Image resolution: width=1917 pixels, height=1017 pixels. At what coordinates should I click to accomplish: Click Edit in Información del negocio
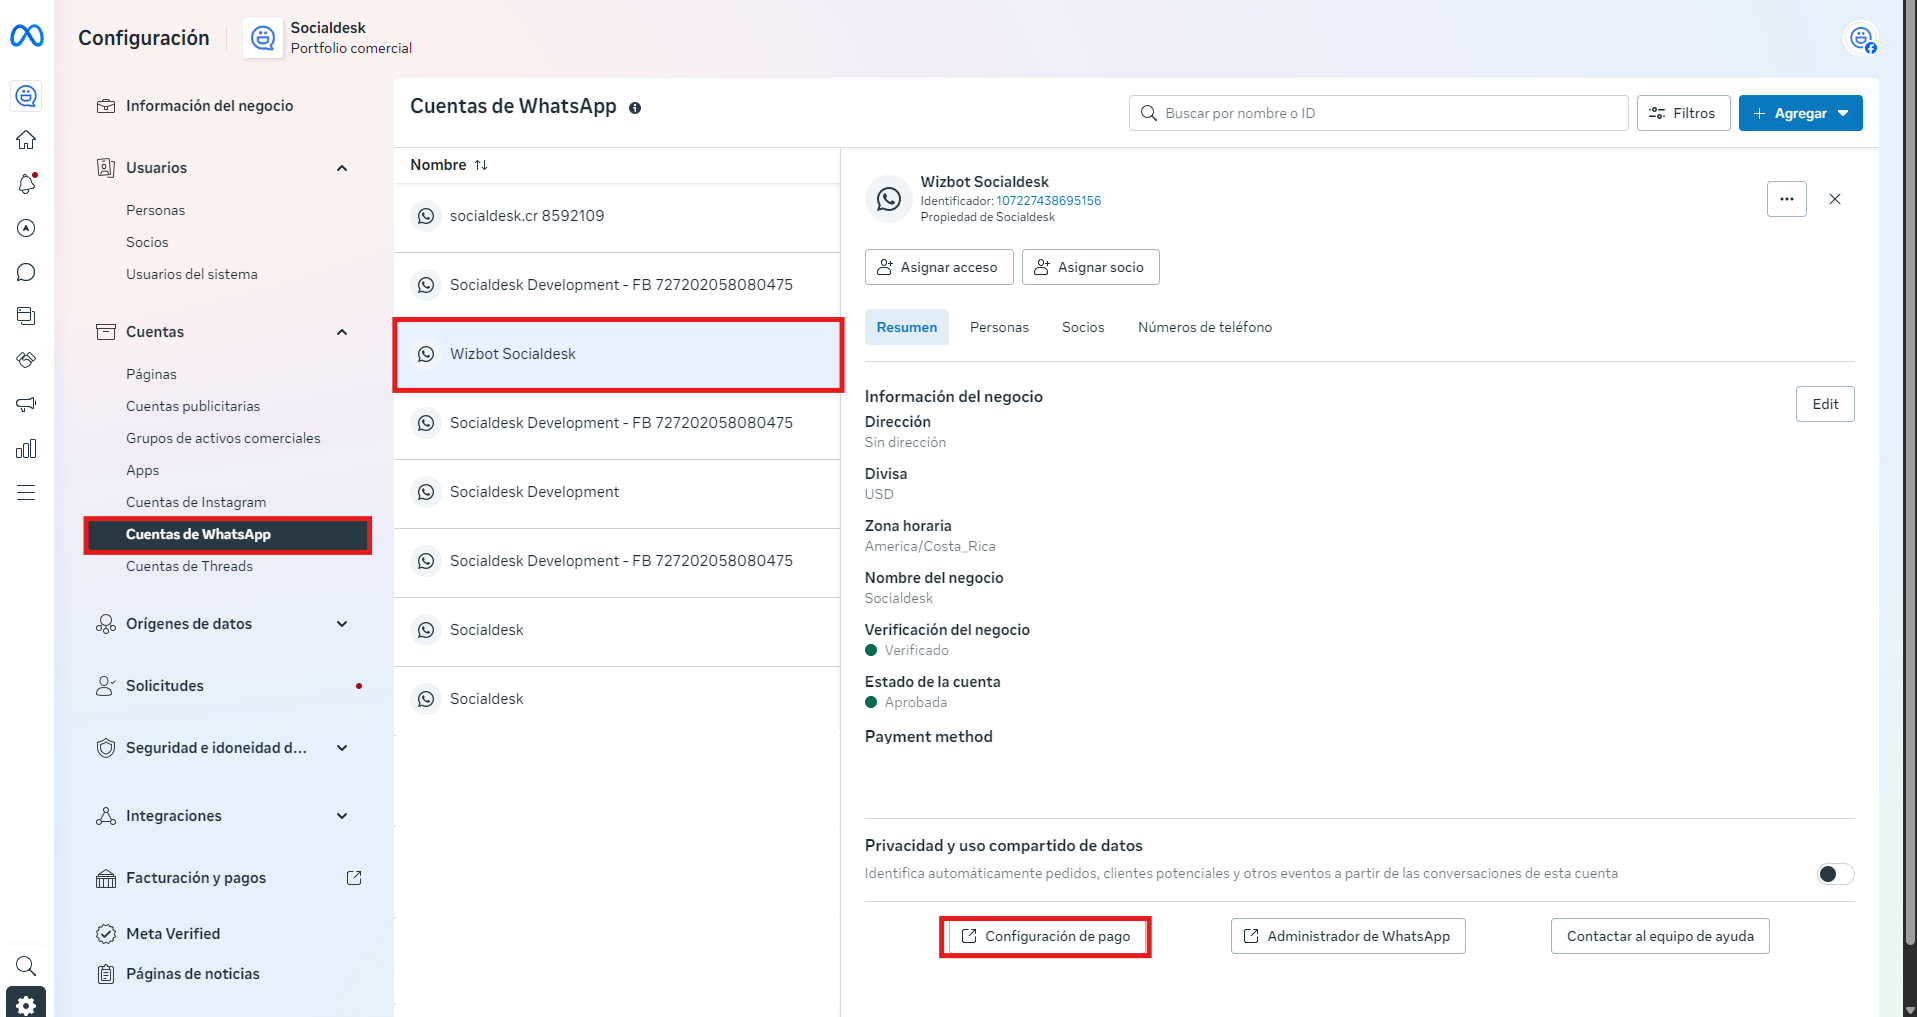(x=1825, y=404)
